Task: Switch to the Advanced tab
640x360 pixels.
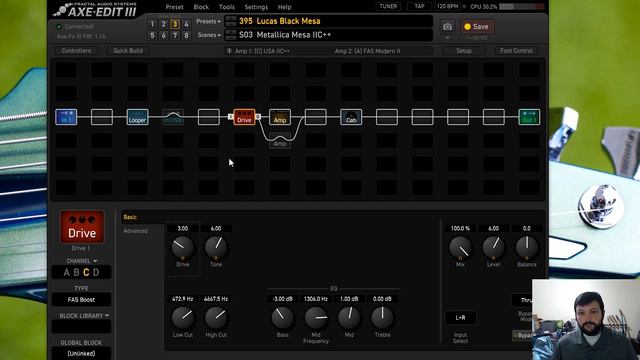Action: point(135,231)
